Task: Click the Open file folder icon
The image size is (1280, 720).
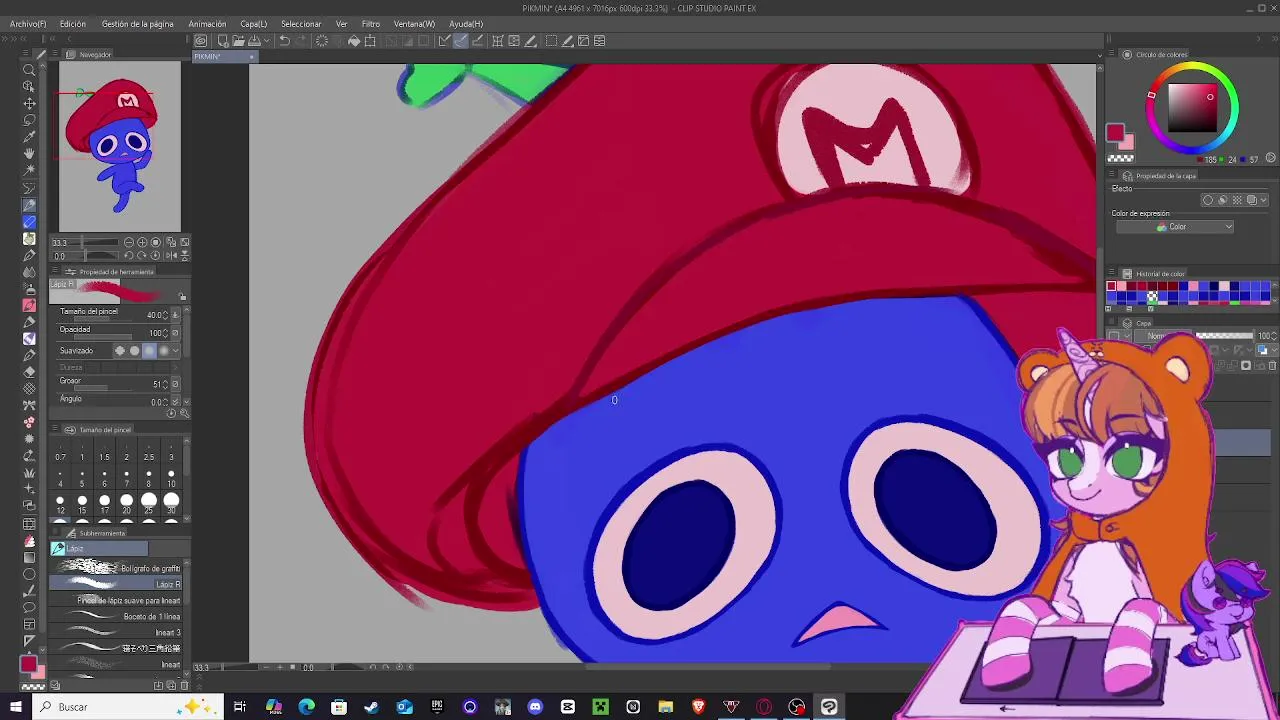Action: pos(239,41)
